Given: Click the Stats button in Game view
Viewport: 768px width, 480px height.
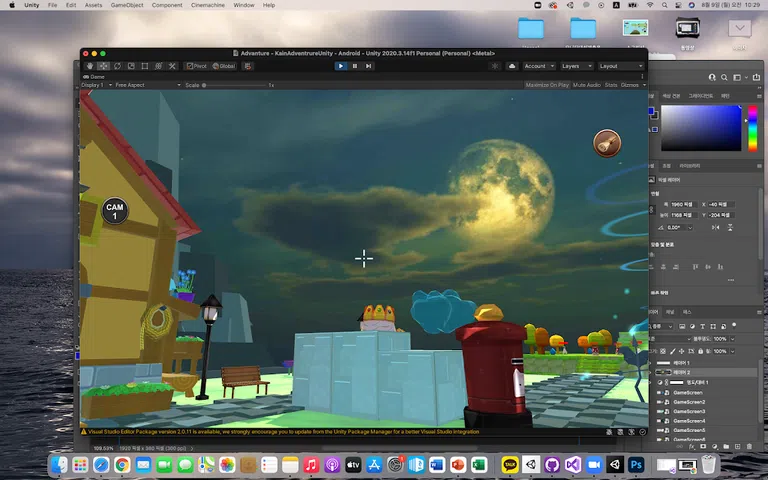Looking at the screenshot, I should tap(610, 85).
